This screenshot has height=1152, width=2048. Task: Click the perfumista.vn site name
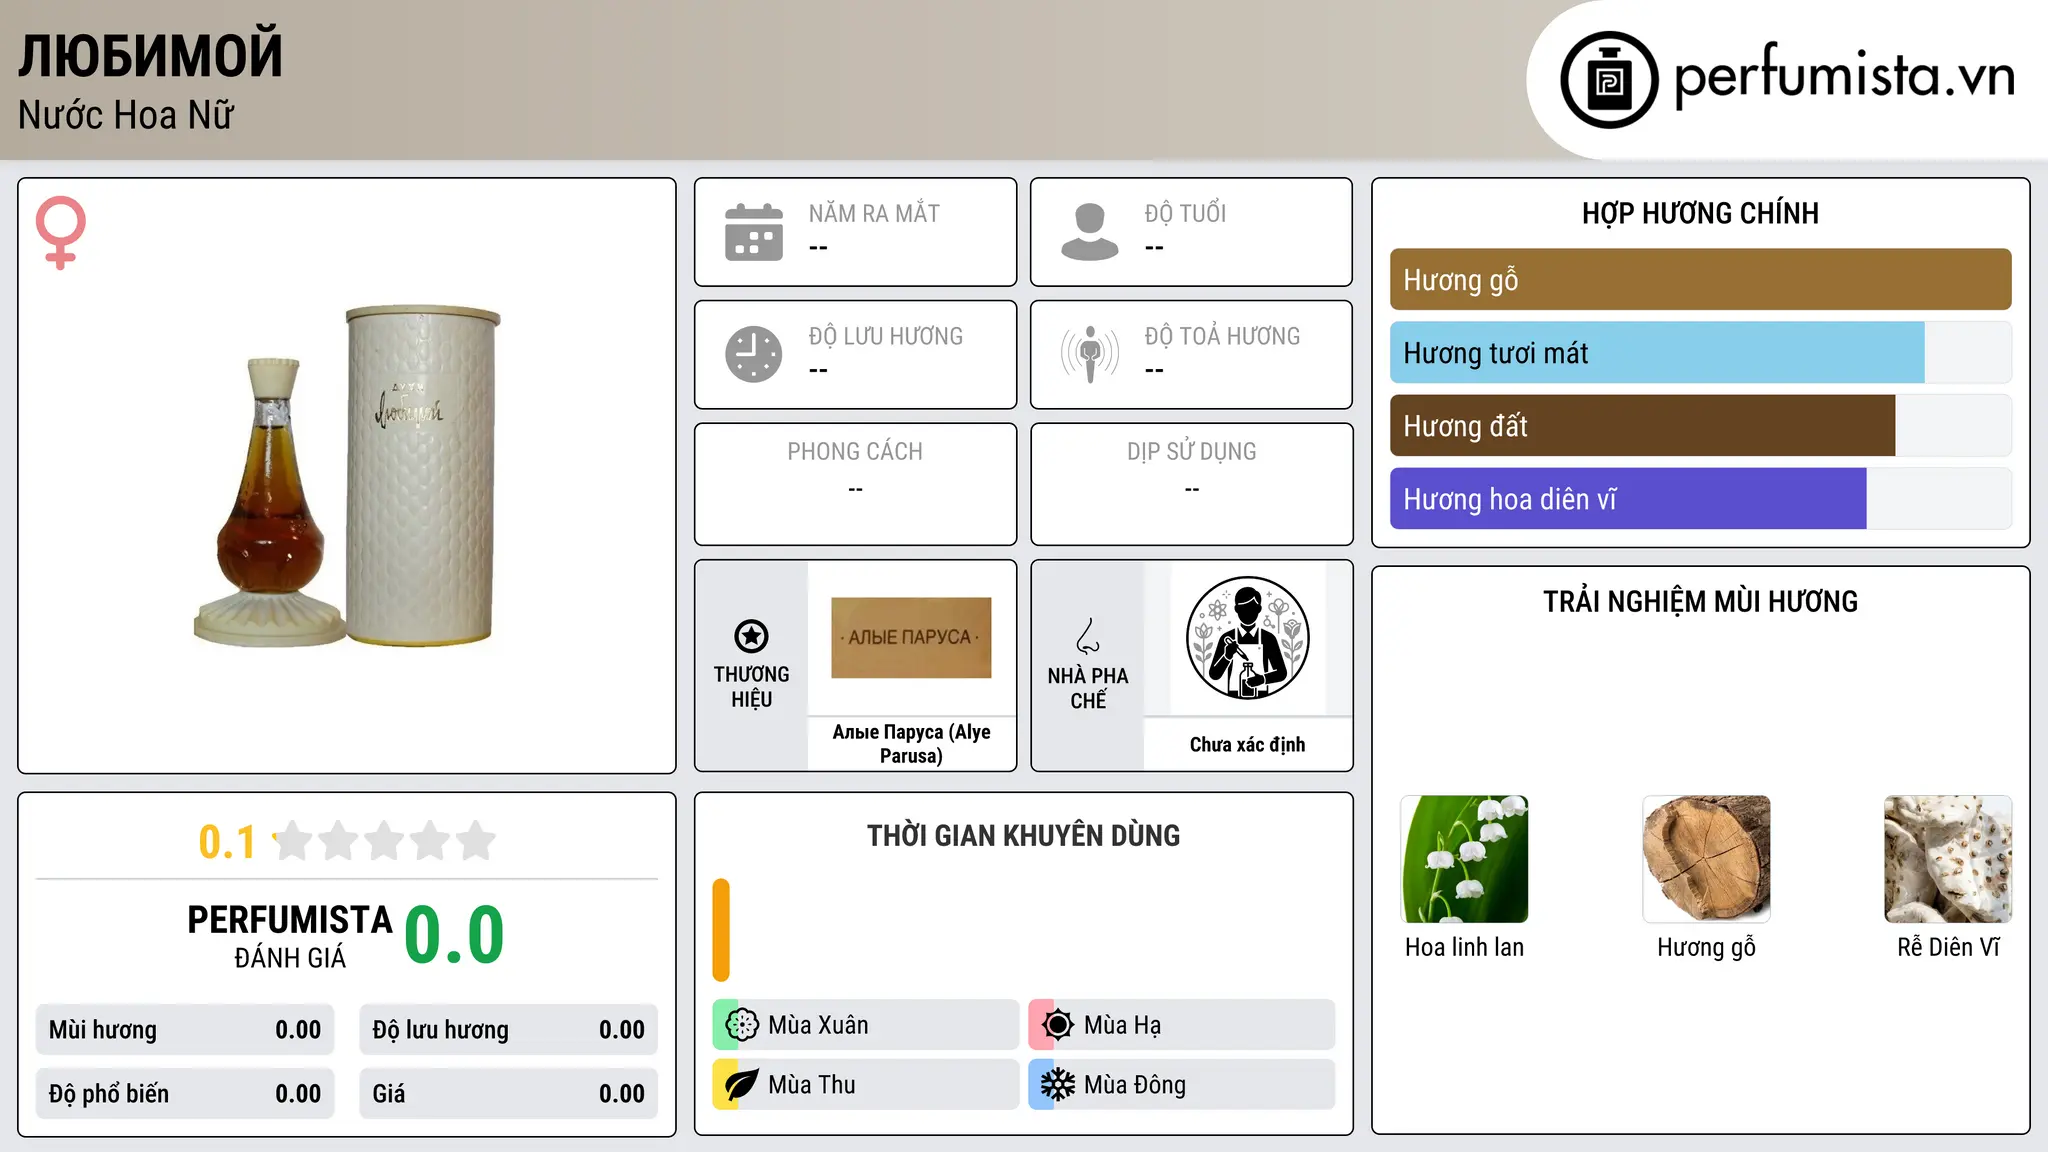point(1844,76)
